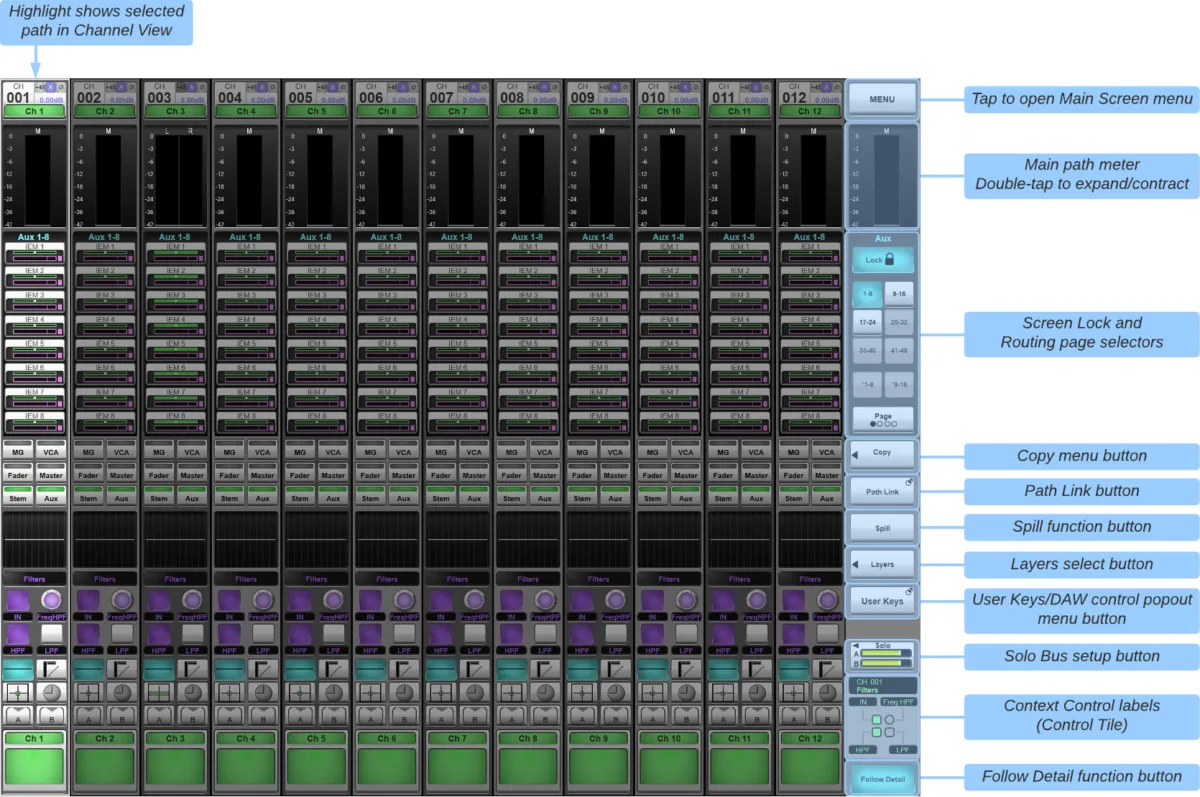Toggle the +48 phantom power on CH 002
The image size is (1200, 797).
pos(111,87)
